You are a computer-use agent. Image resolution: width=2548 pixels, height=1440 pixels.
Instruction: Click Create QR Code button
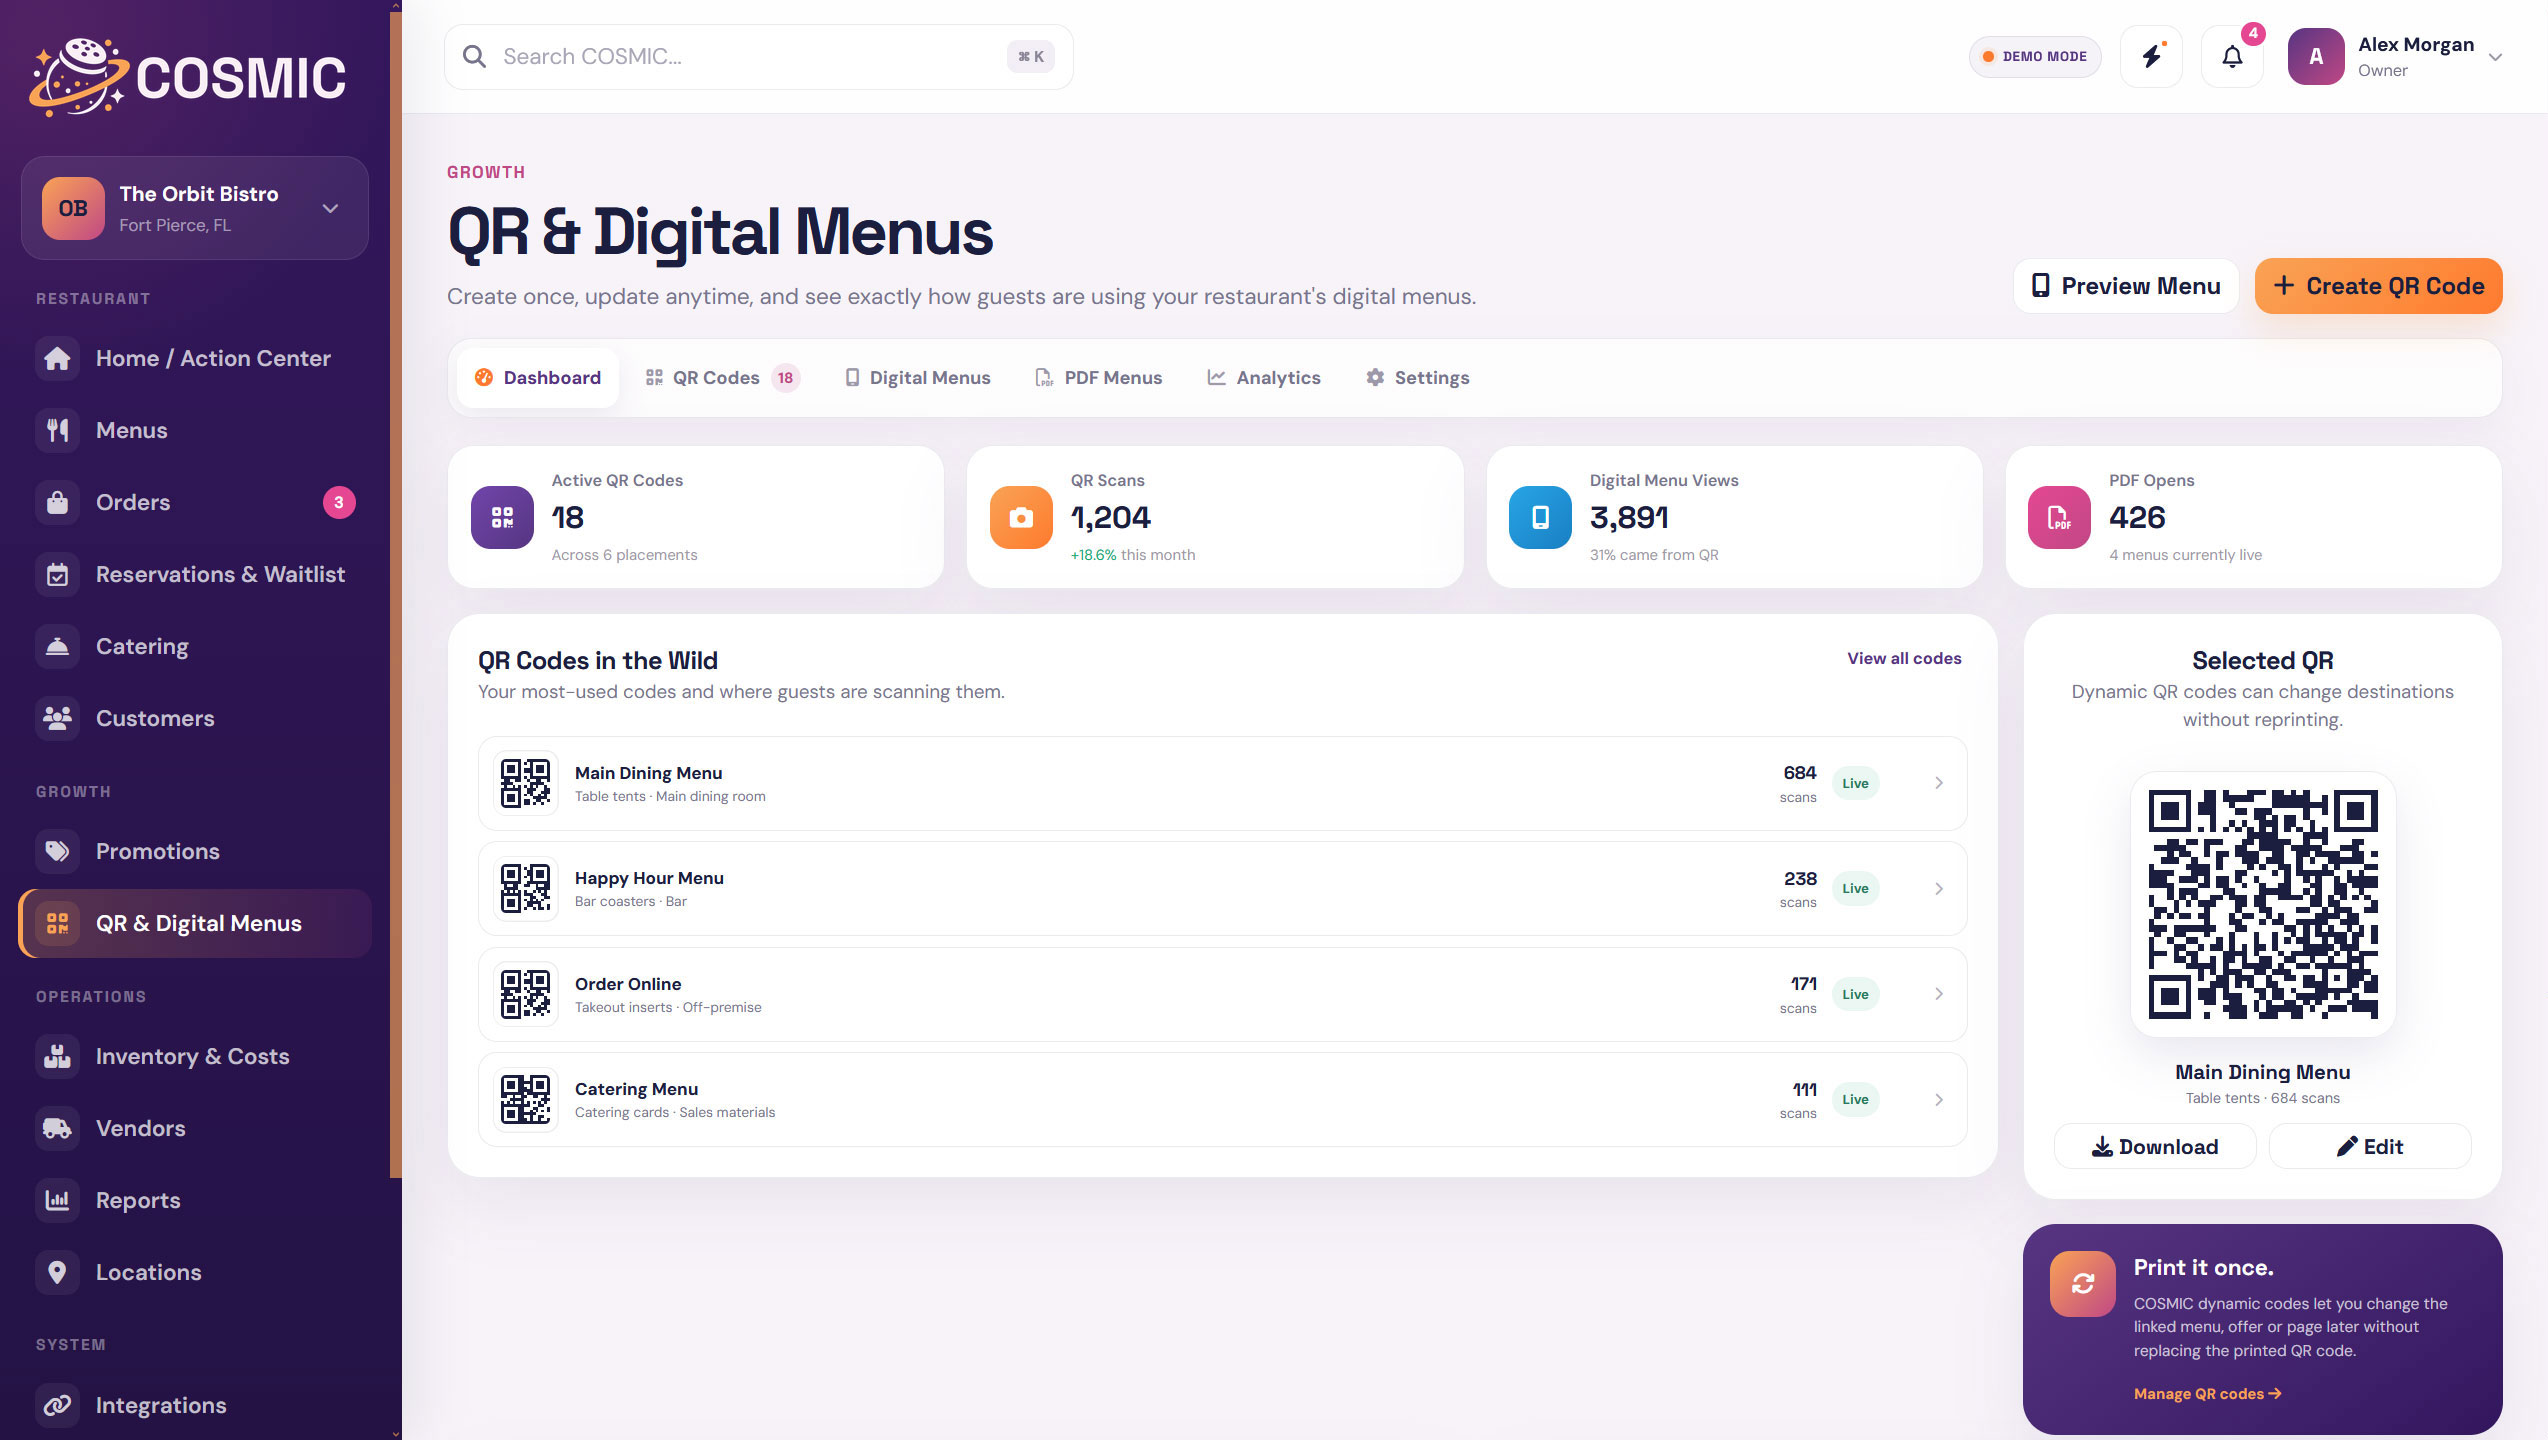2379,286
